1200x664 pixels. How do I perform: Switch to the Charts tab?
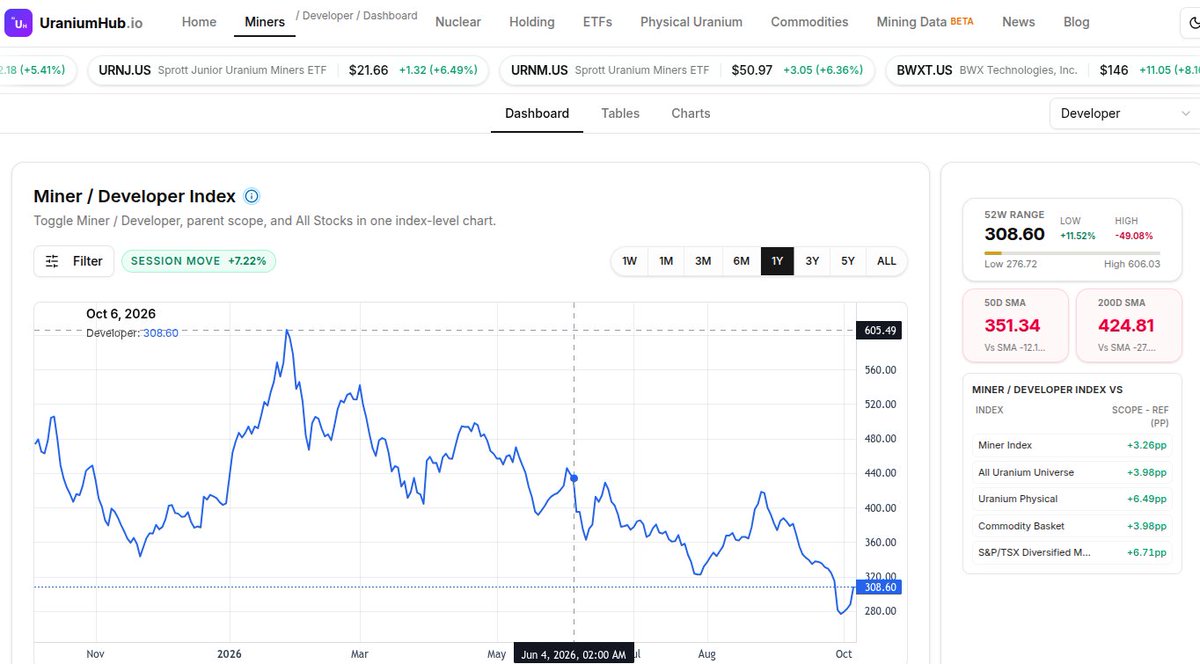pos(691,114)
